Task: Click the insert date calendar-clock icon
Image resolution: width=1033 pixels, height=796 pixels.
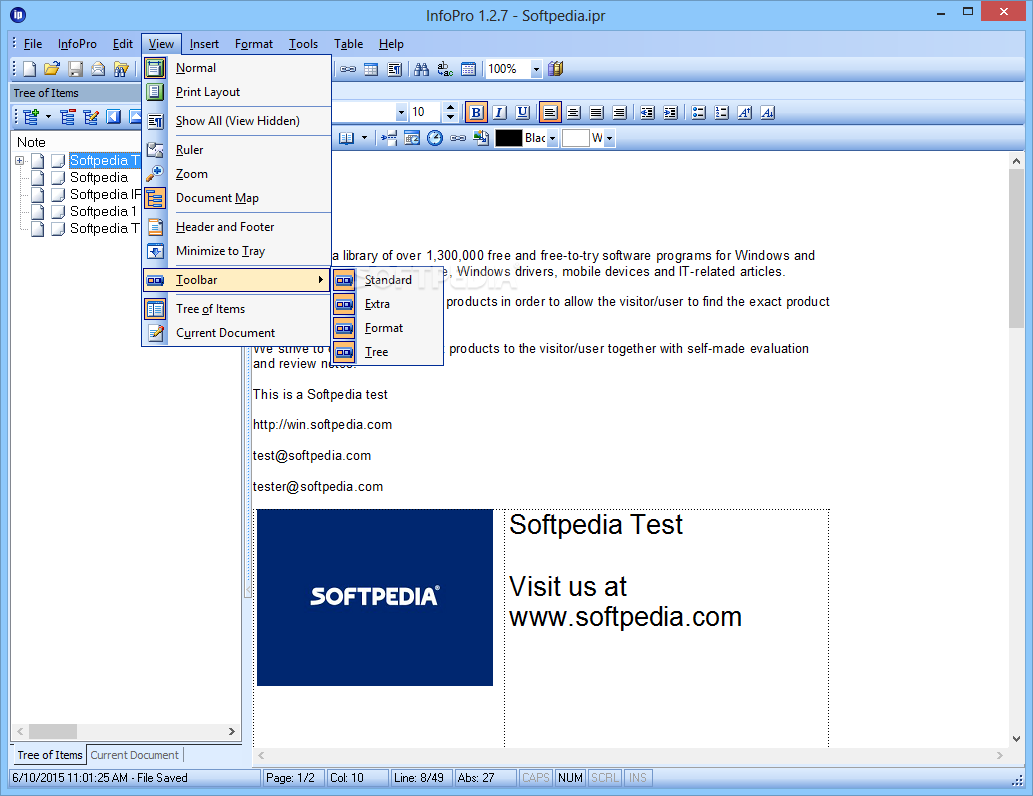Action: (x=412, y=138)
